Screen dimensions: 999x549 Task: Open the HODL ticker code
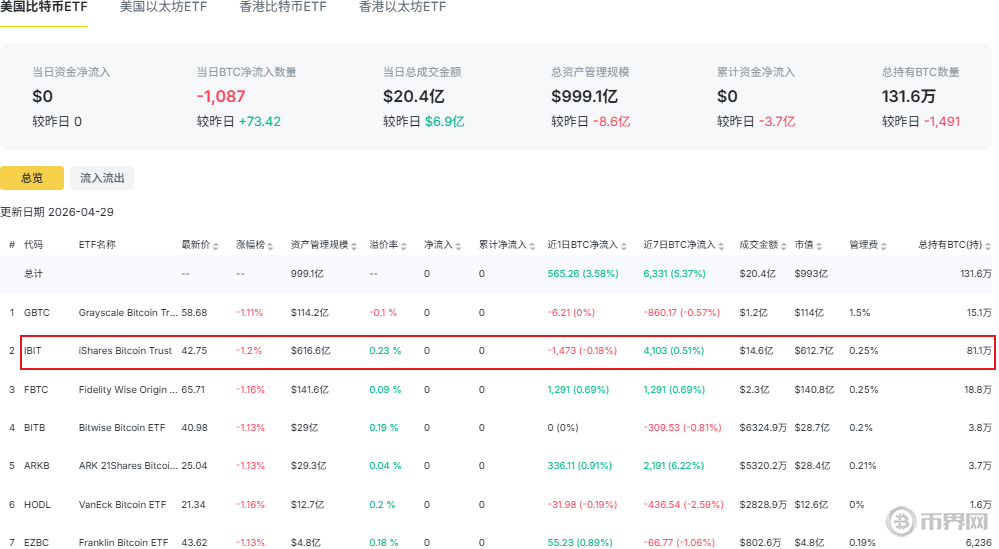[37, 504]
